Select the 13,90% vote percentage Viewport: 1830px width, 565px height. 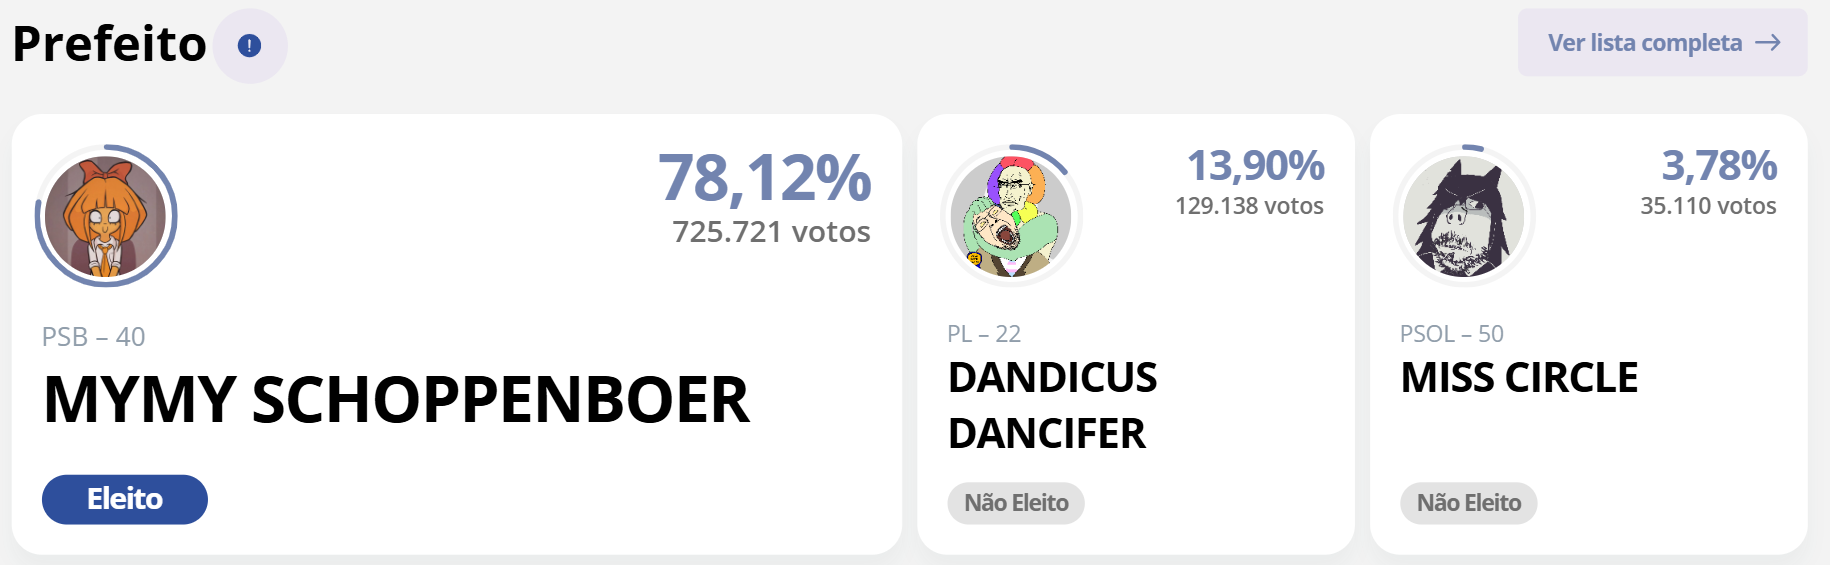pyautogui.click(x=1255, y=166)
